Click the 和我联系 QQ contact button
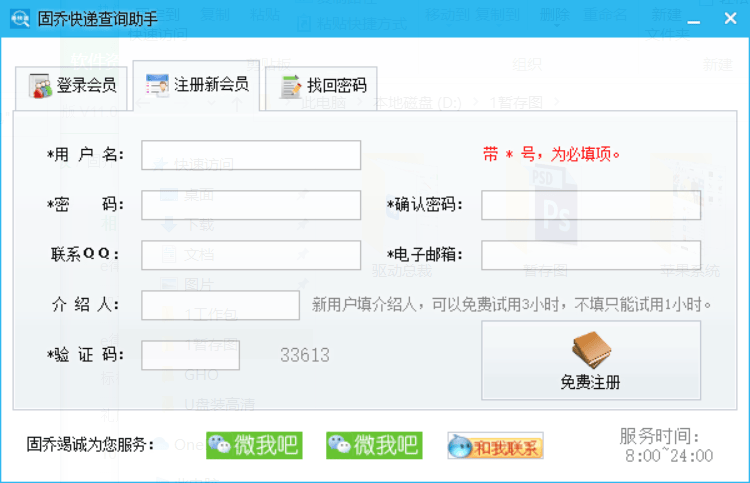Screen dimensions: 750x483 [x=496, y=446]
